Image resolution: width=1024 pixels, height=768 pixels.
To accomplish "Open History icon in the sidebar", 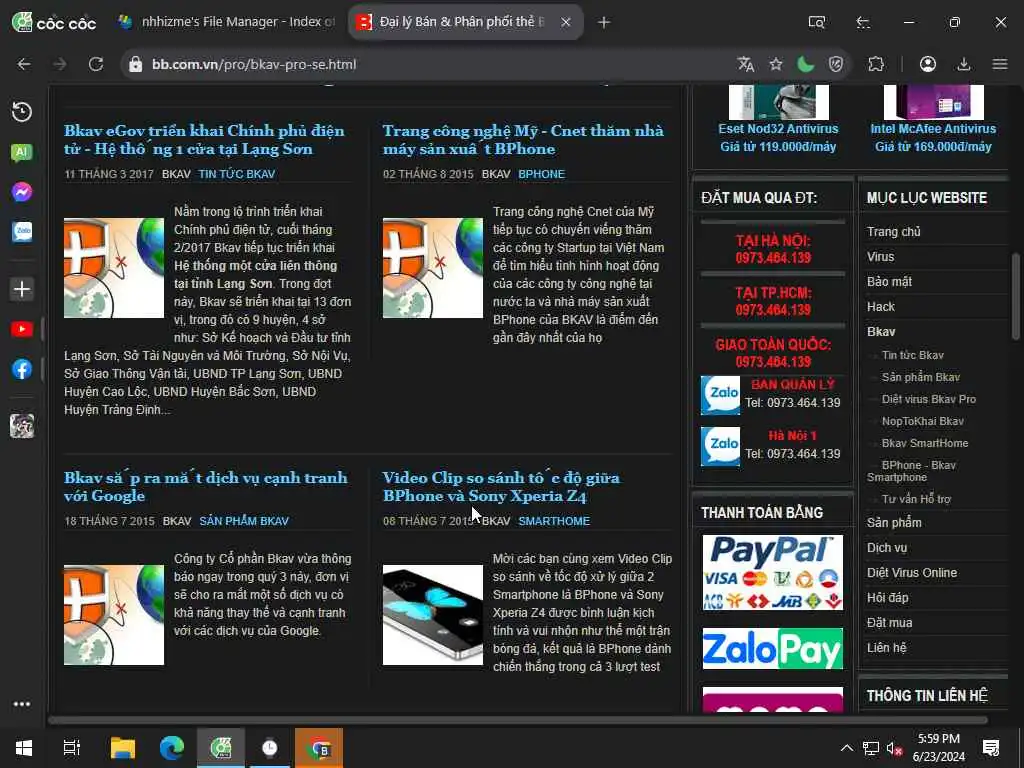I will 22,112.
